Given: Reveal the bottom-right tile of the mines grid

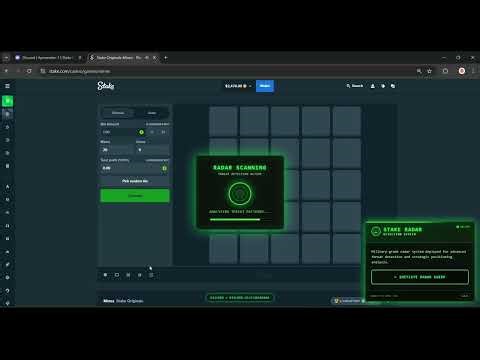Looking at the screenshot, I should (347, 249).
